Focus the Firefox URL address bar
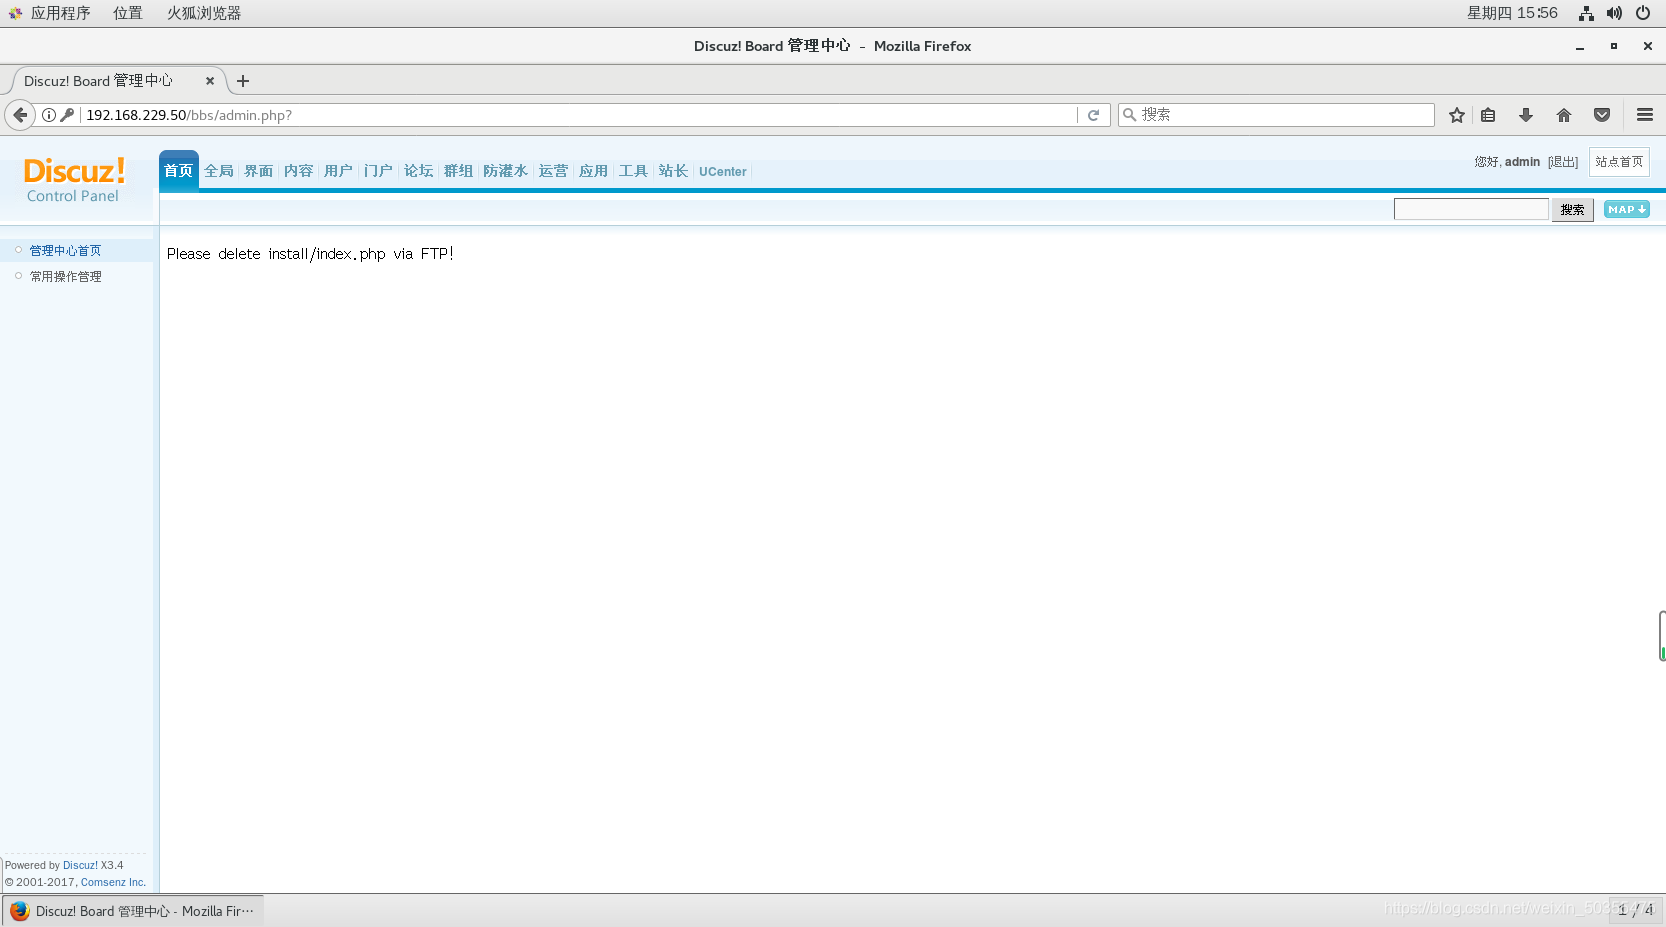Viewport: 1666px width, 927px height. click(x=580, y=115)
